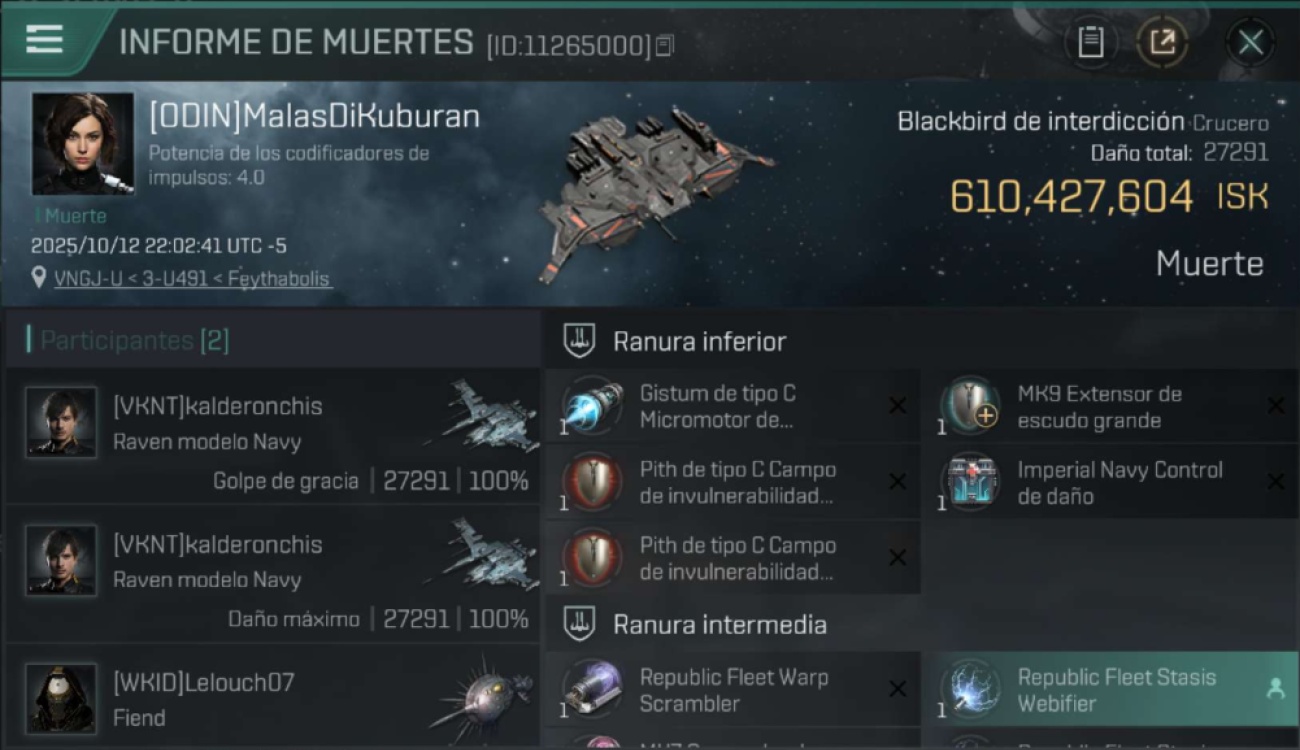Viewport: 1300px width, 750px height.
Task: Click the Republic Fleet Stasis Webifier icon
Action: (x=970, y=690)
